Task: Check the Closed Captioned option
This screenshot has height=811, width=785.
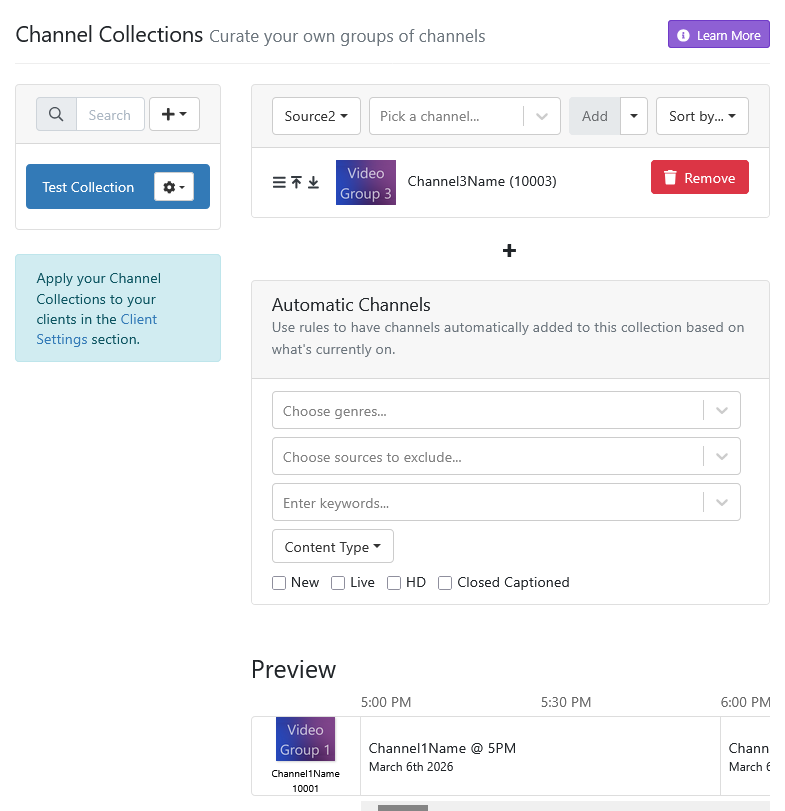Action: 445,583
